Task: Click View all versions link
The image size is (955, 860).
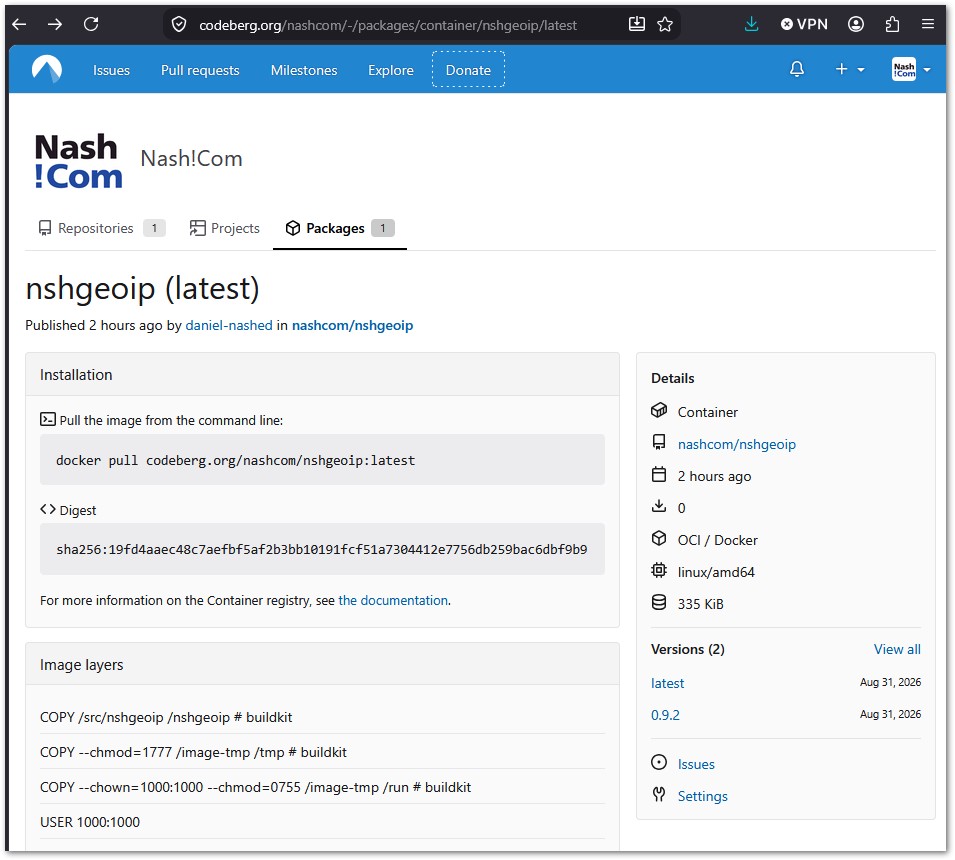Action: click(x=897, y=649)
